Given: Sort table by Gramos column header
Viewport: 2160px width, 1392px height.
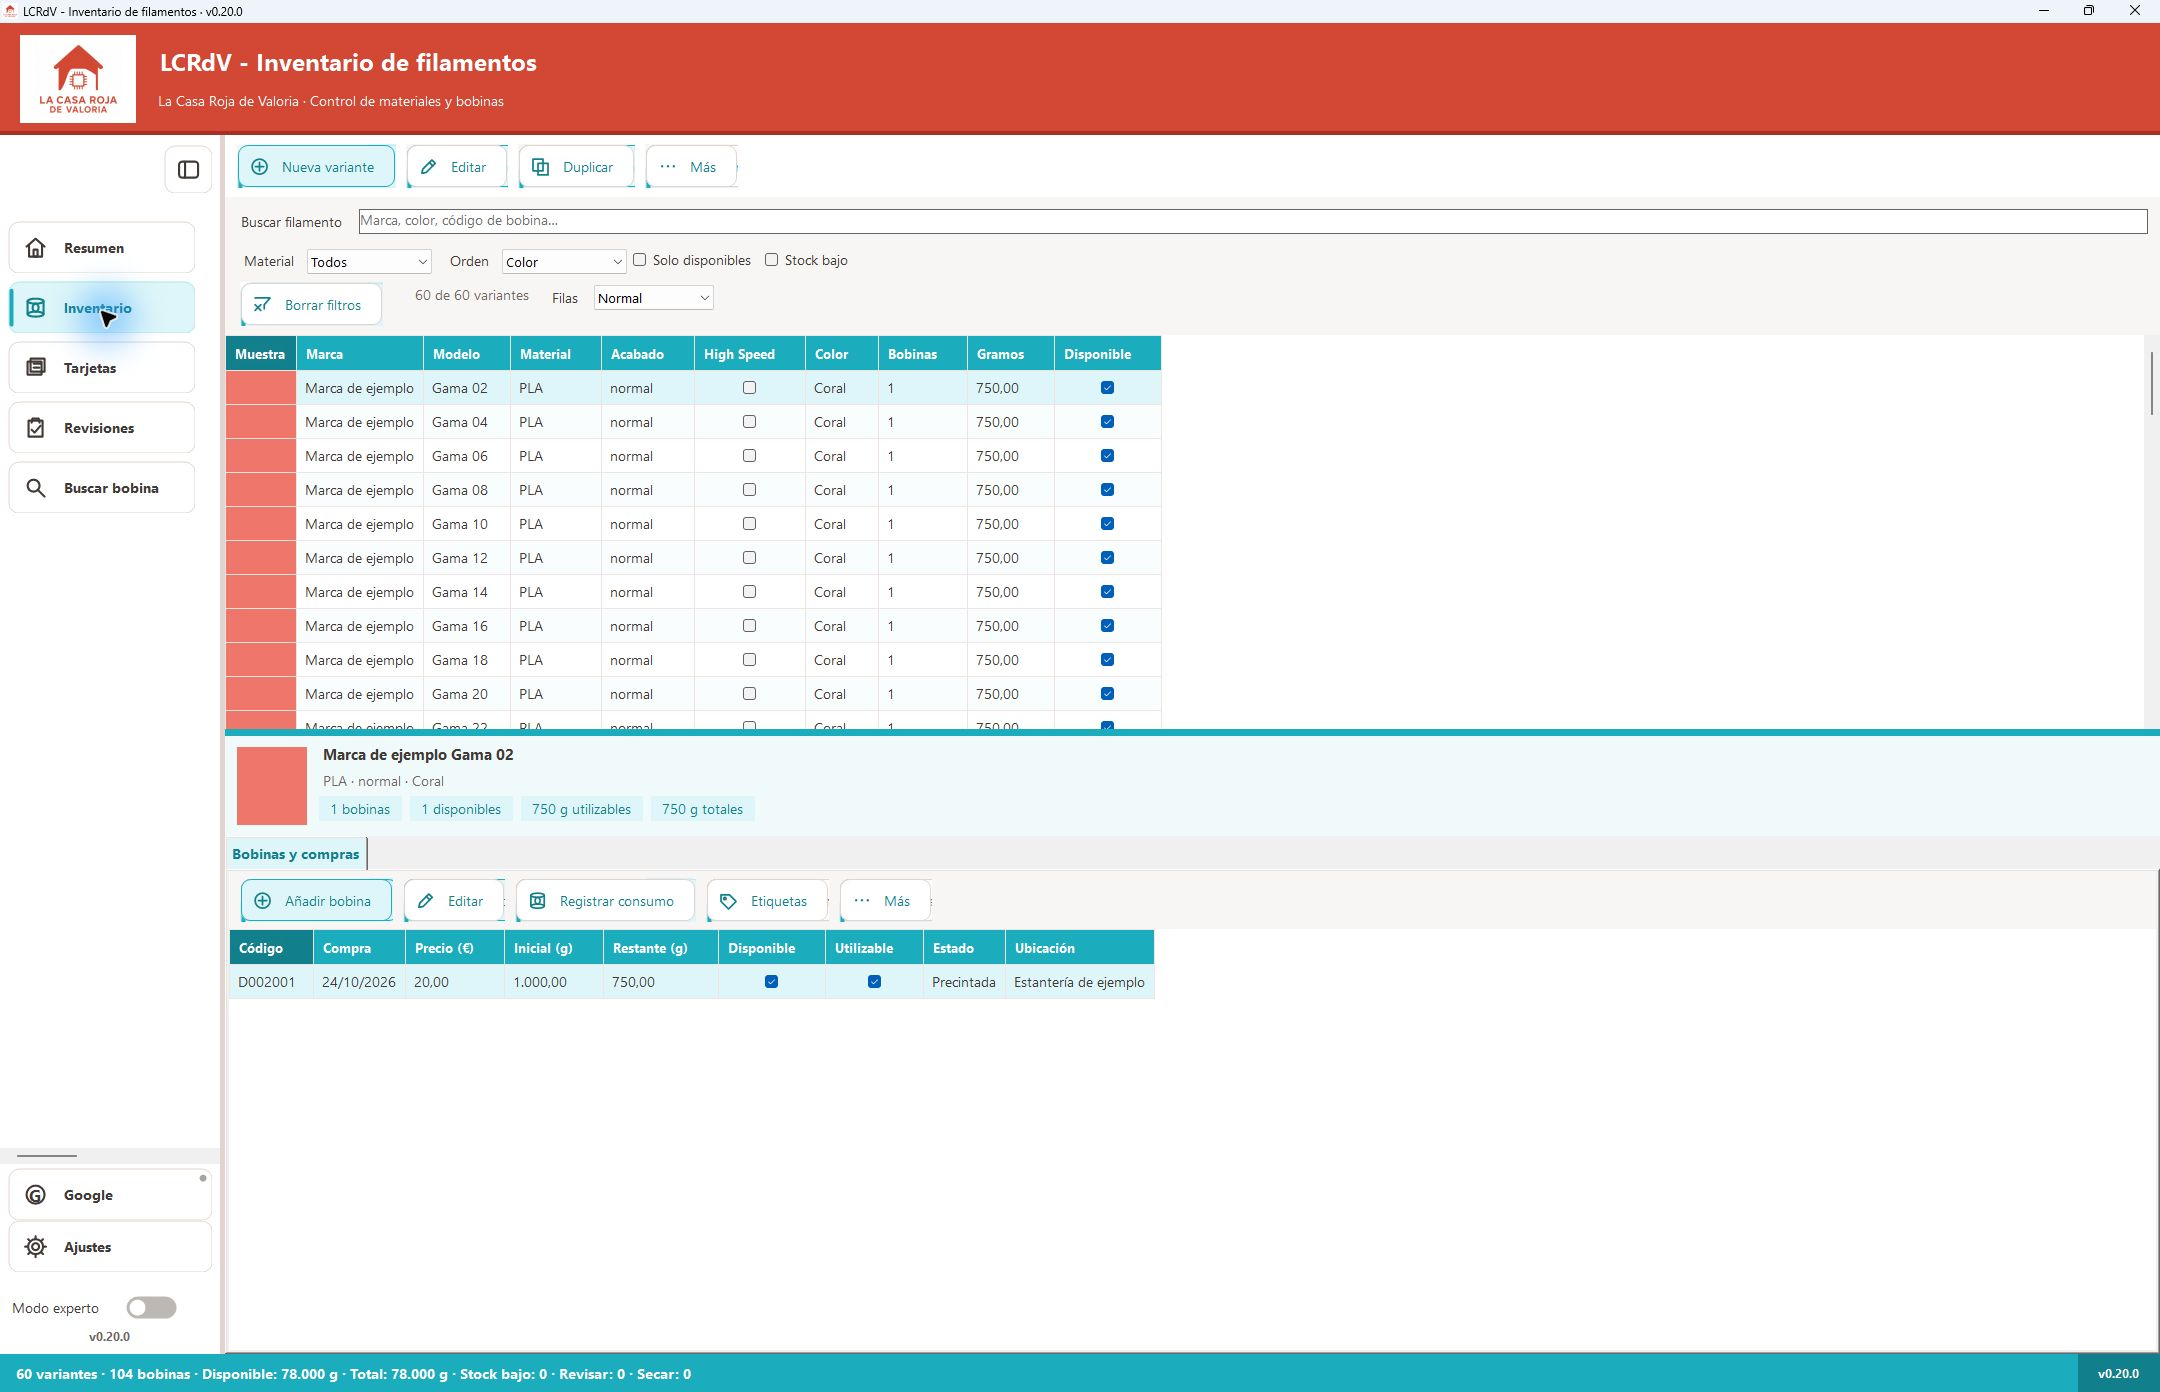Looking at the screenshot, I should pos(1010,354).
